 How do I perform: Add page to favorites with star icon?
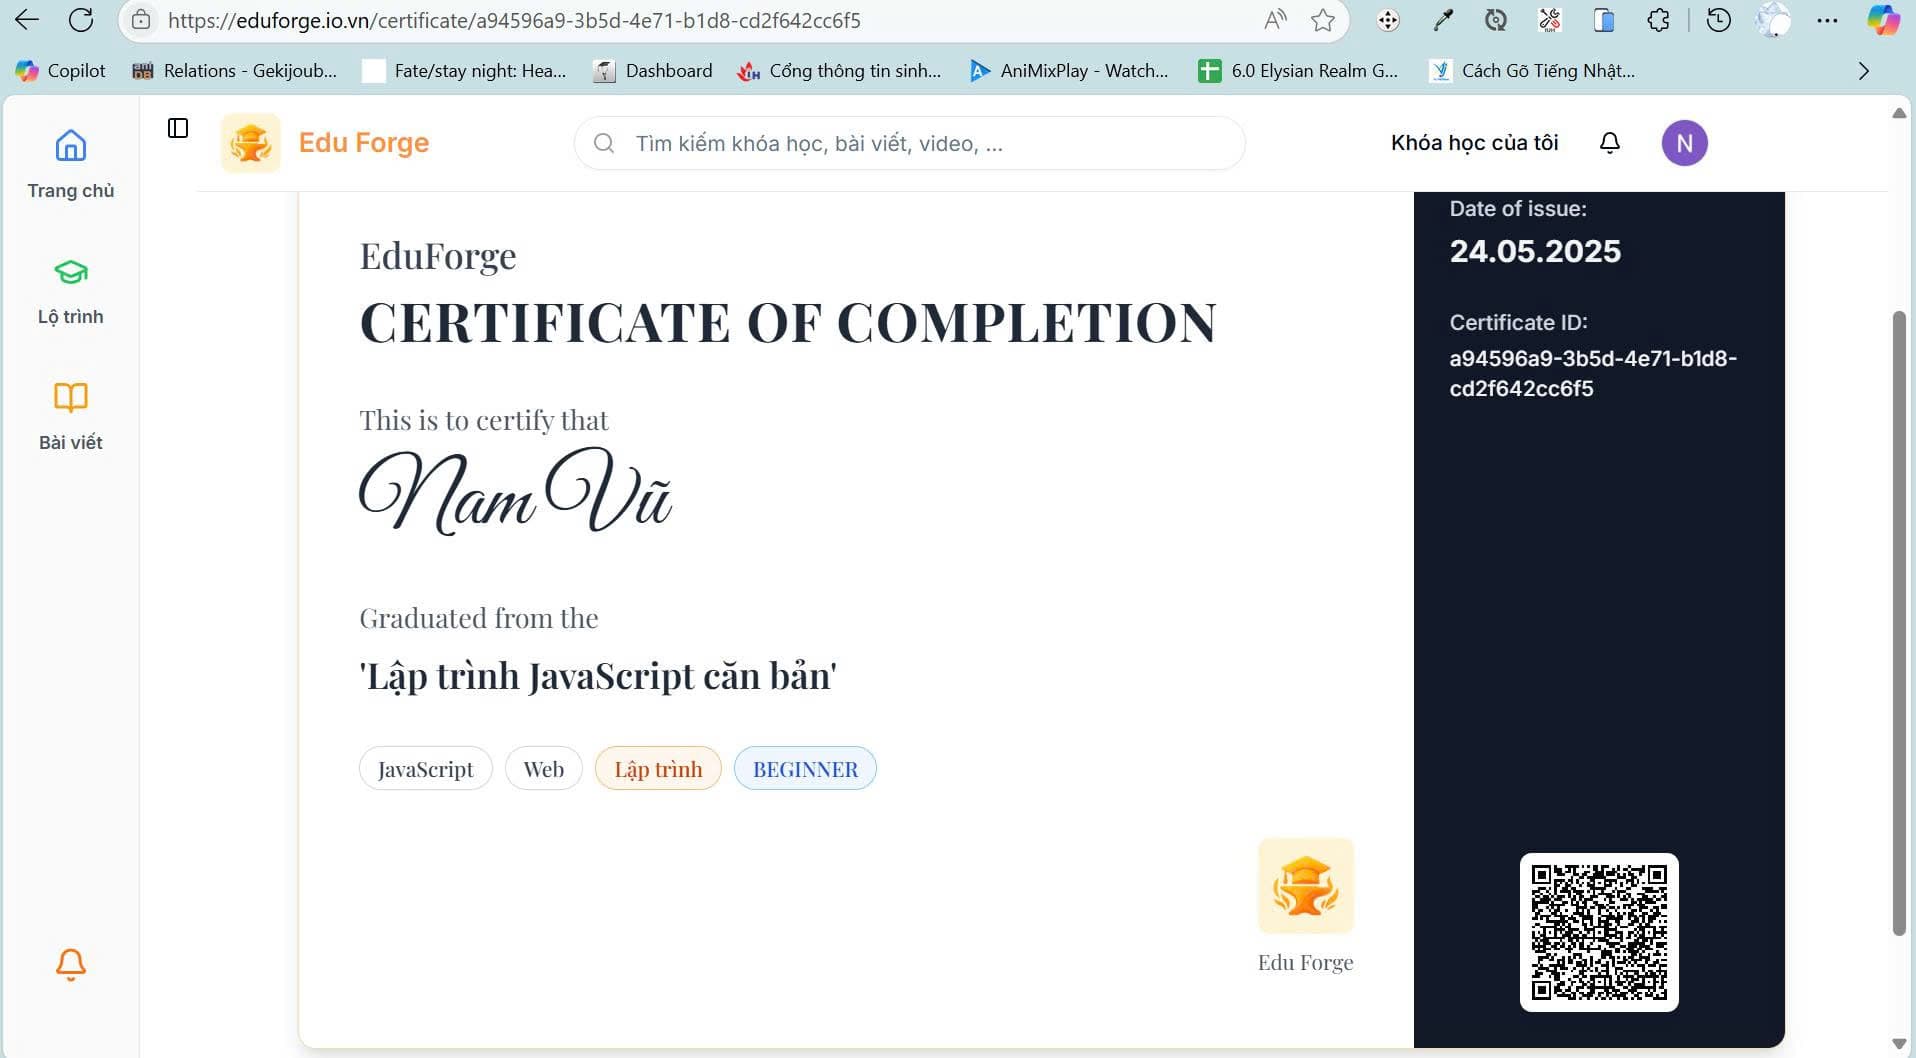pos(1323,20)
